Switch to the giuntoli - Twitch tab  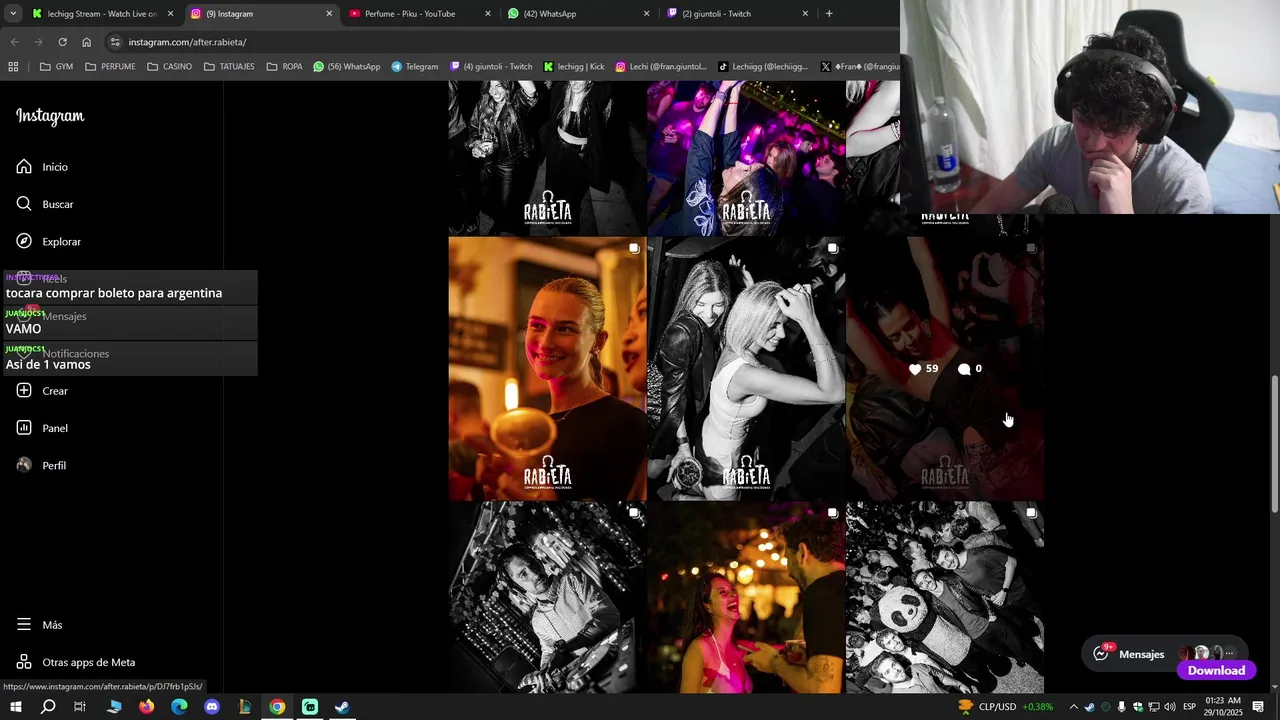[736, 14]
